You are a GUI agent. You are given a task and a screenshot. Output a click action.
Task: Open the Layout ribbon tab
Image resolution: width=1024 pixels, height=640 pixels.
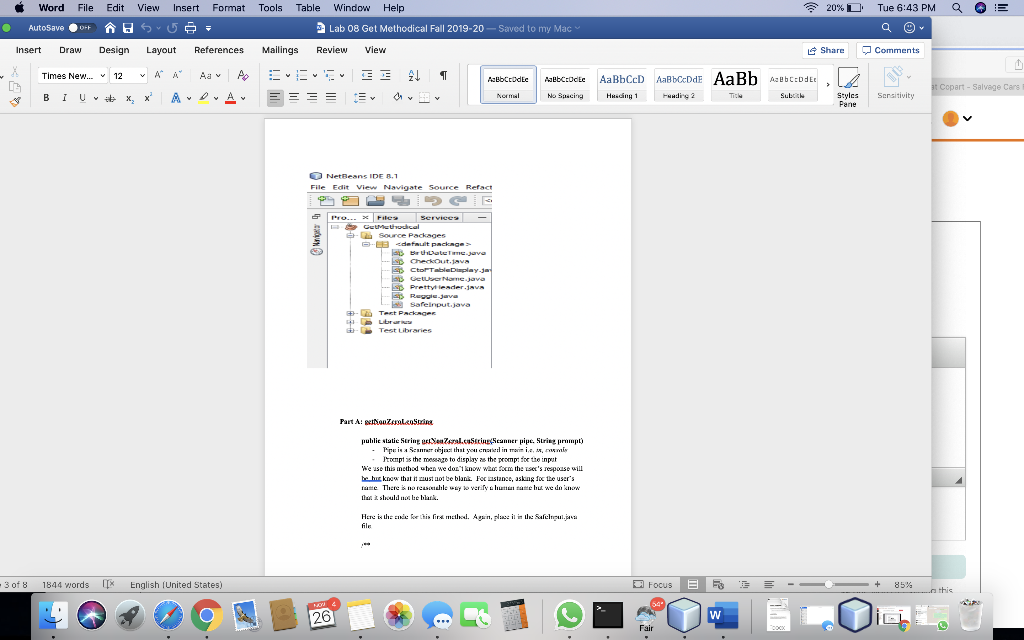161,50
